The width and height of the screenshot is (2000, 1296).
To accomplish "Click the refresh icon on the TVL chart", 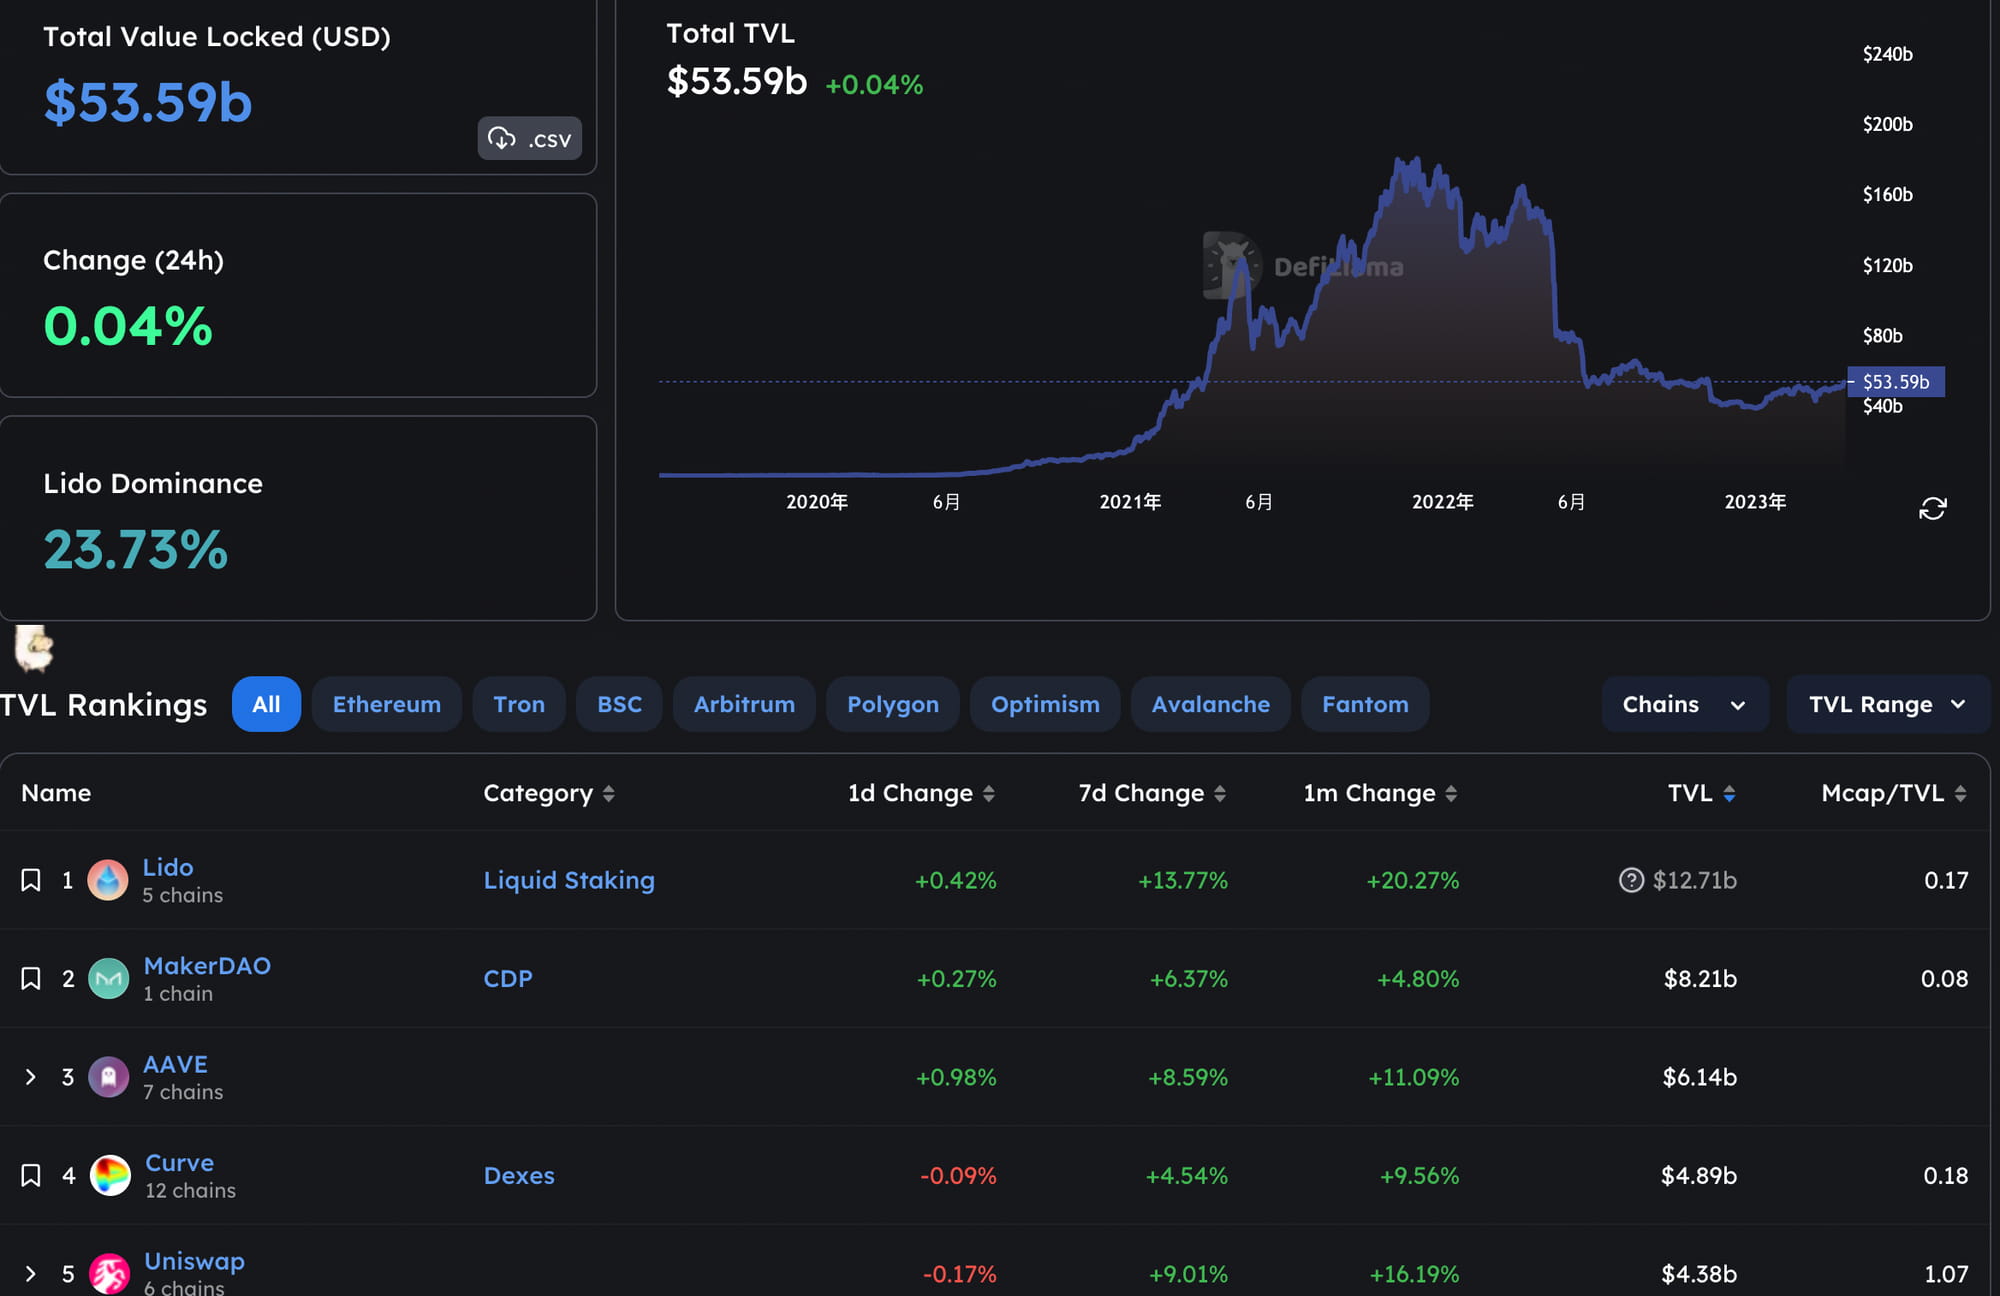I will [x=1932, y=508].
